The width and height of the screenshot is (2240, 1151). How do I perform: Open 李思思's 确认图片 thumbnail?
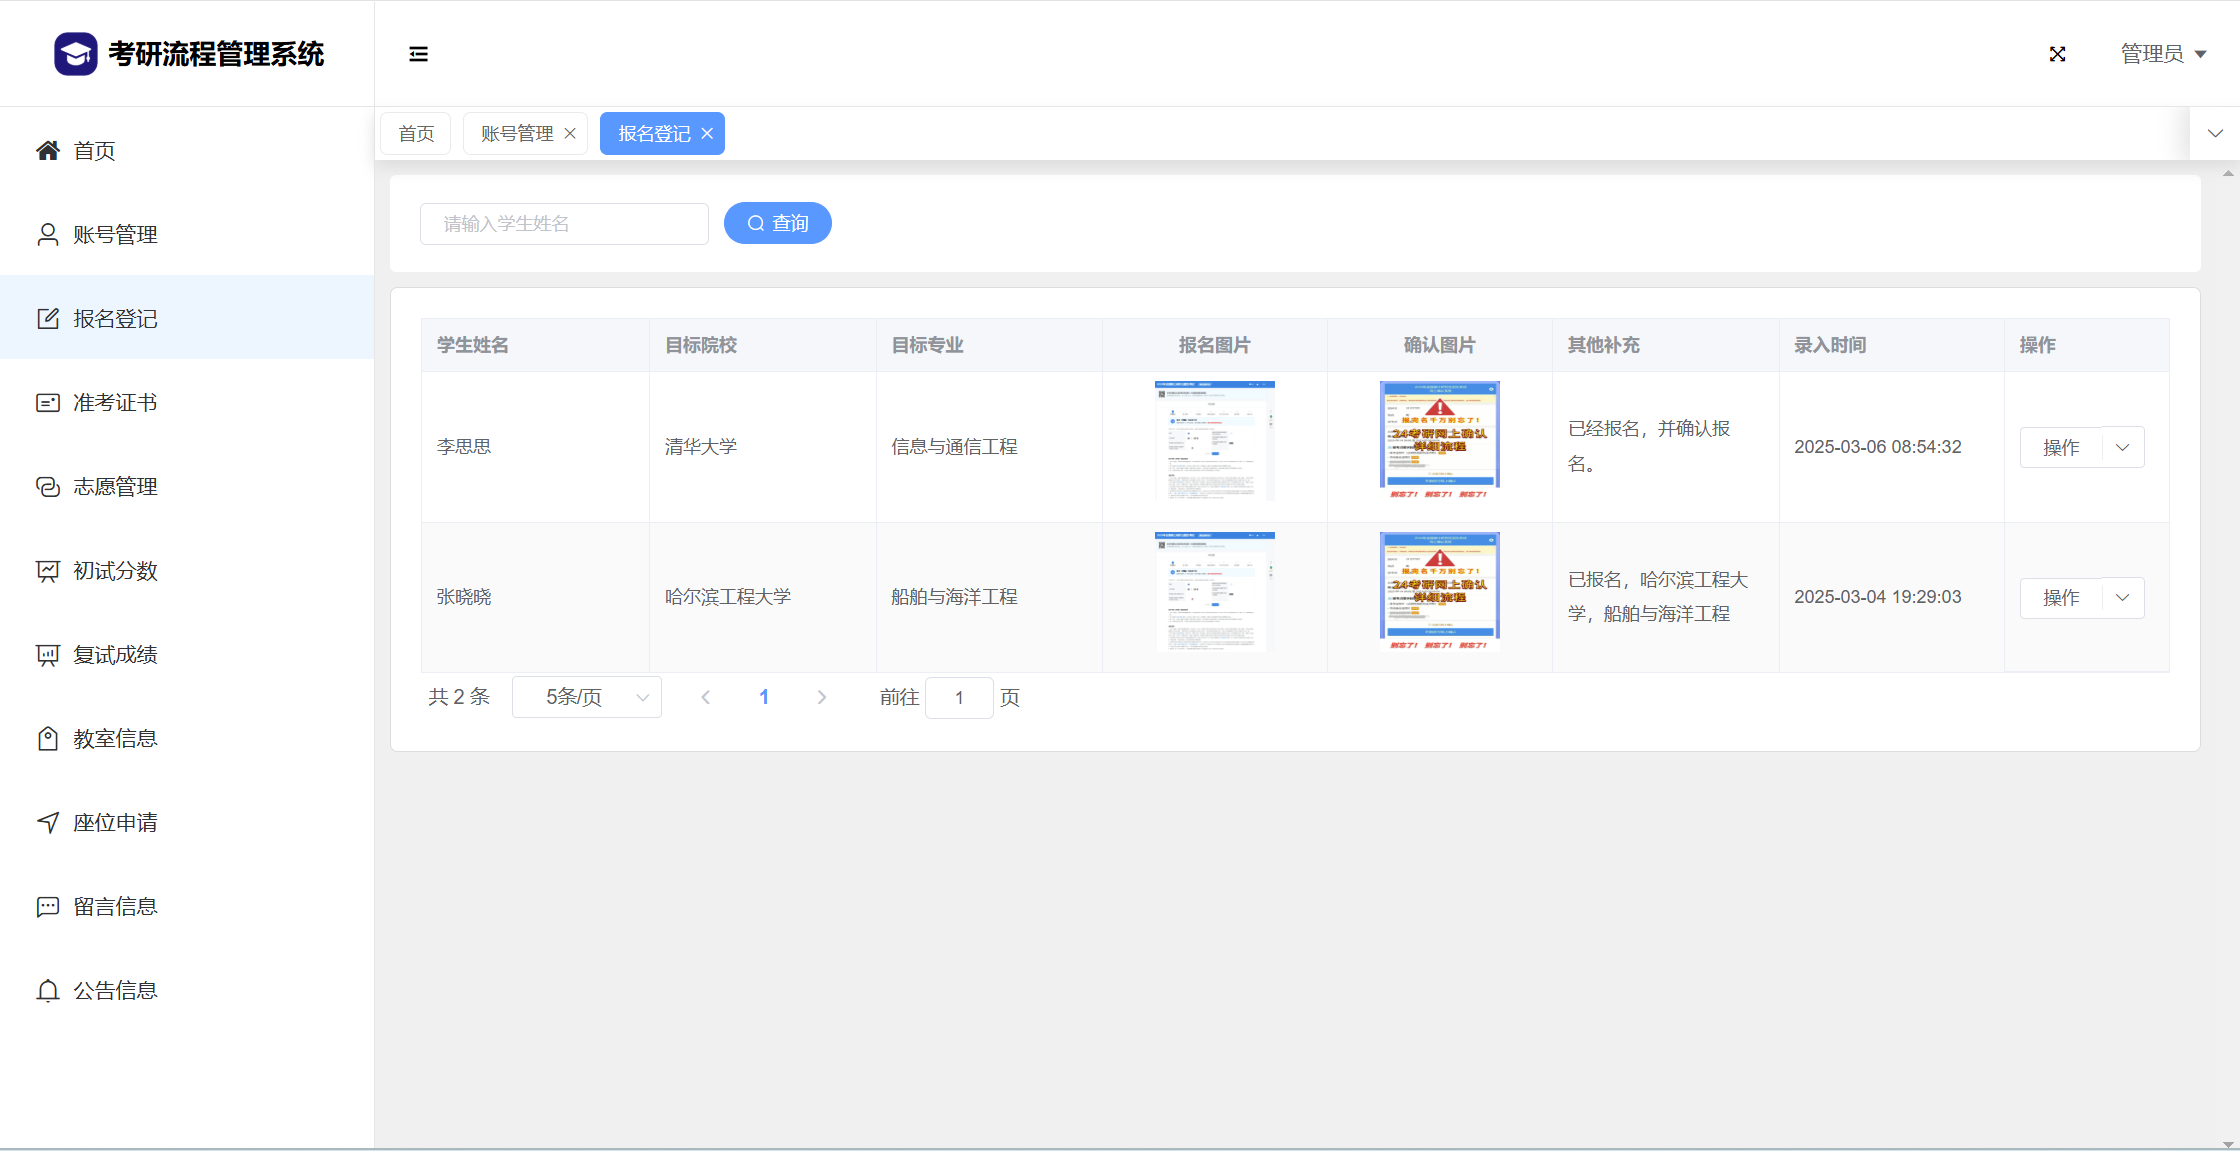click(x=1439, y=441)
